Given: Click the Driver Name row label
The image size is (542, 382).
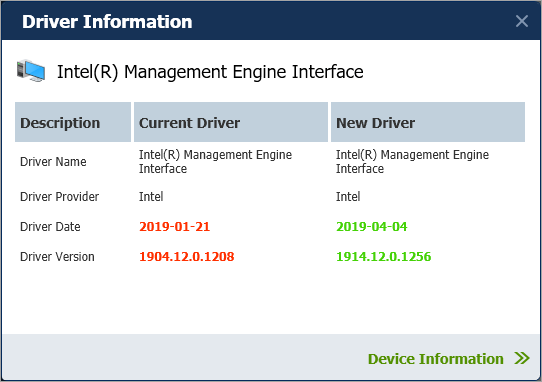Looking at the screenshot, I should point(53,161).
